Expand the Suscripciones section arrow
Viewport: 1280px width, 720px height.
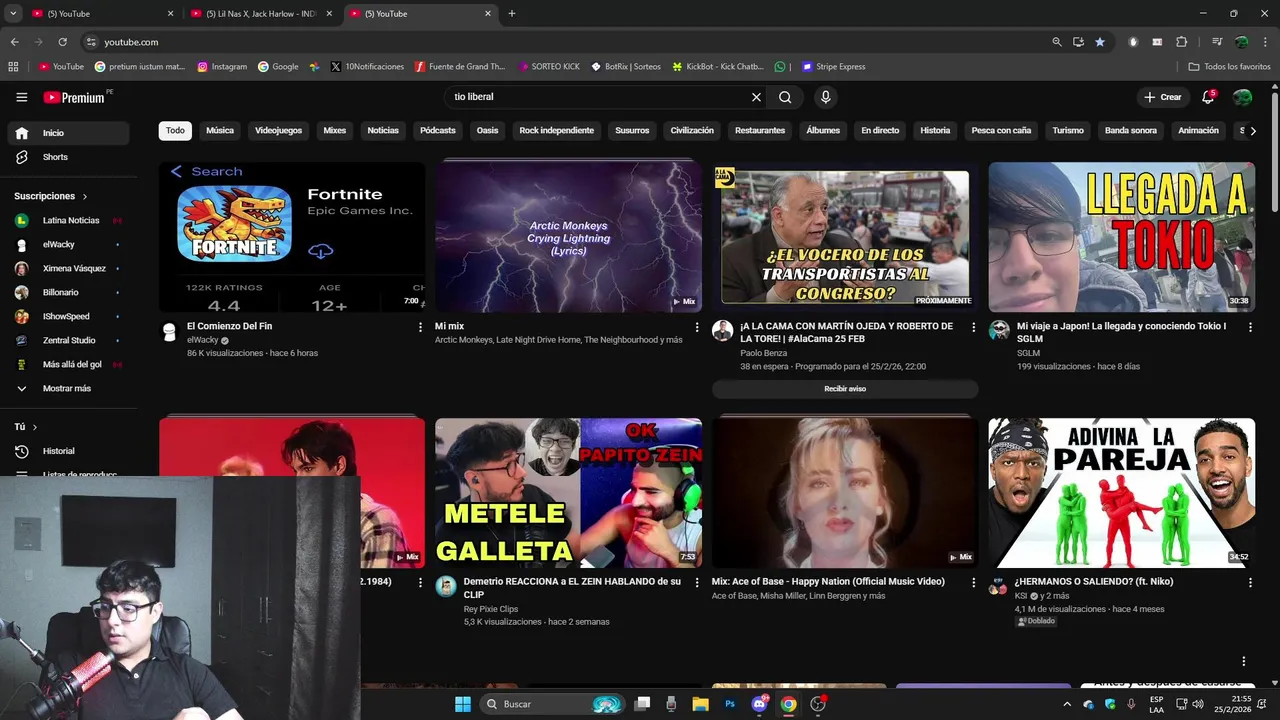coord(85,196)
